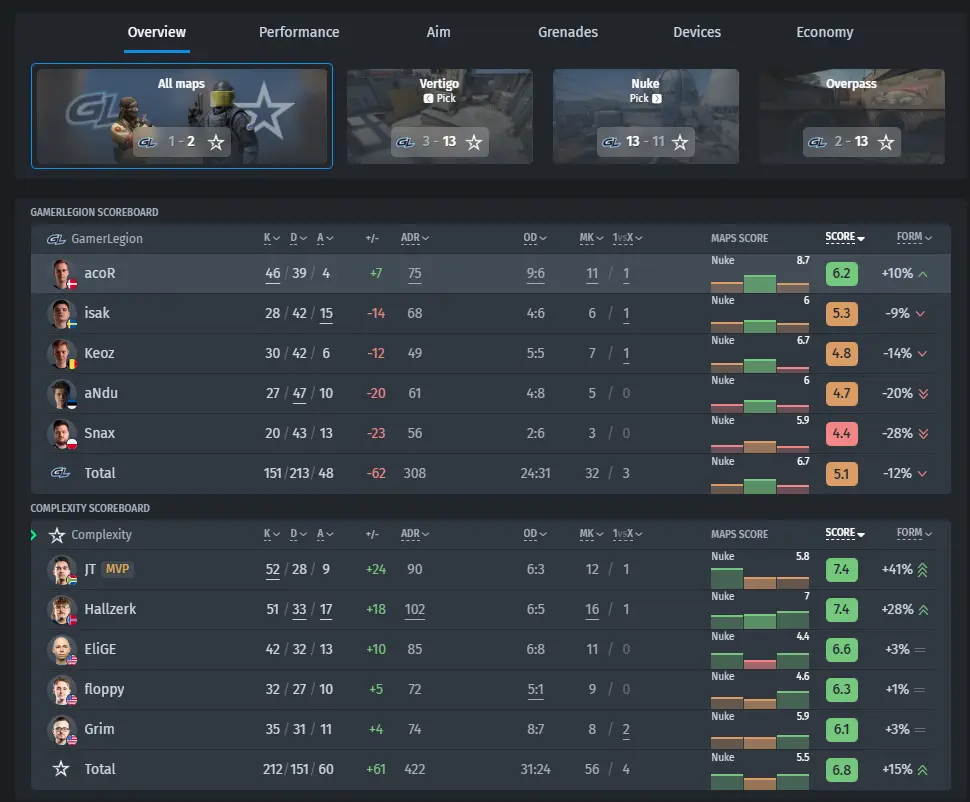Viewport: 970px width, 802px height.
Task: Click EliGE player avatar
Action: click(x=62, y=649)
